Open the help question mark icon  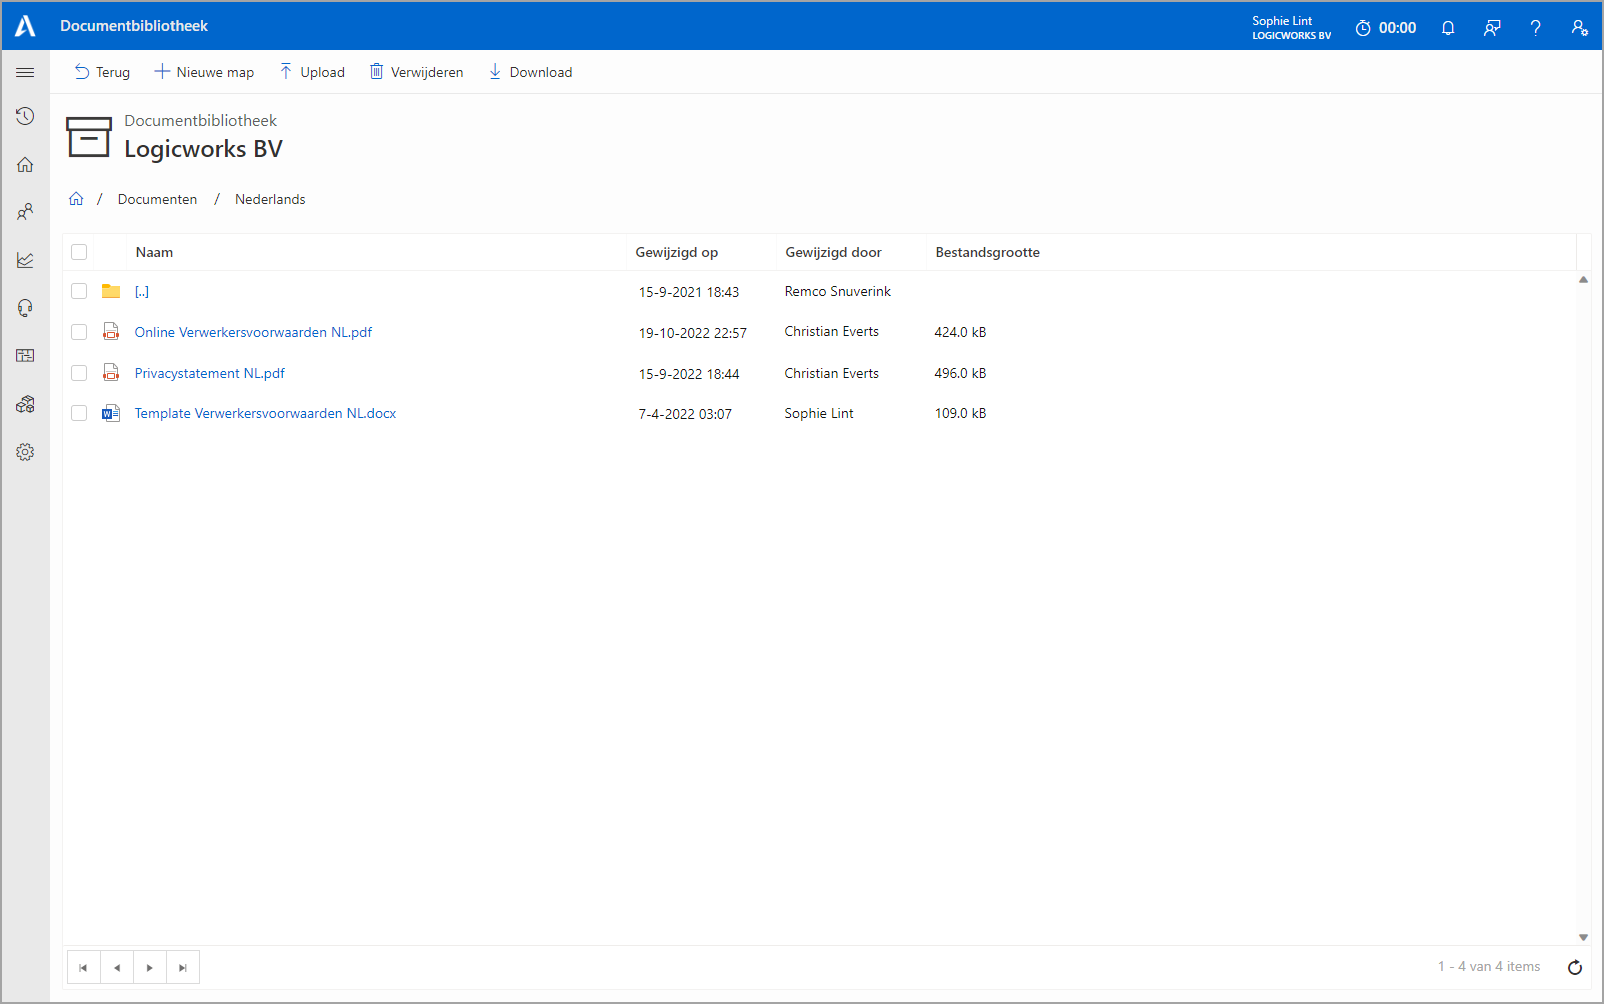coord(1535,28)
